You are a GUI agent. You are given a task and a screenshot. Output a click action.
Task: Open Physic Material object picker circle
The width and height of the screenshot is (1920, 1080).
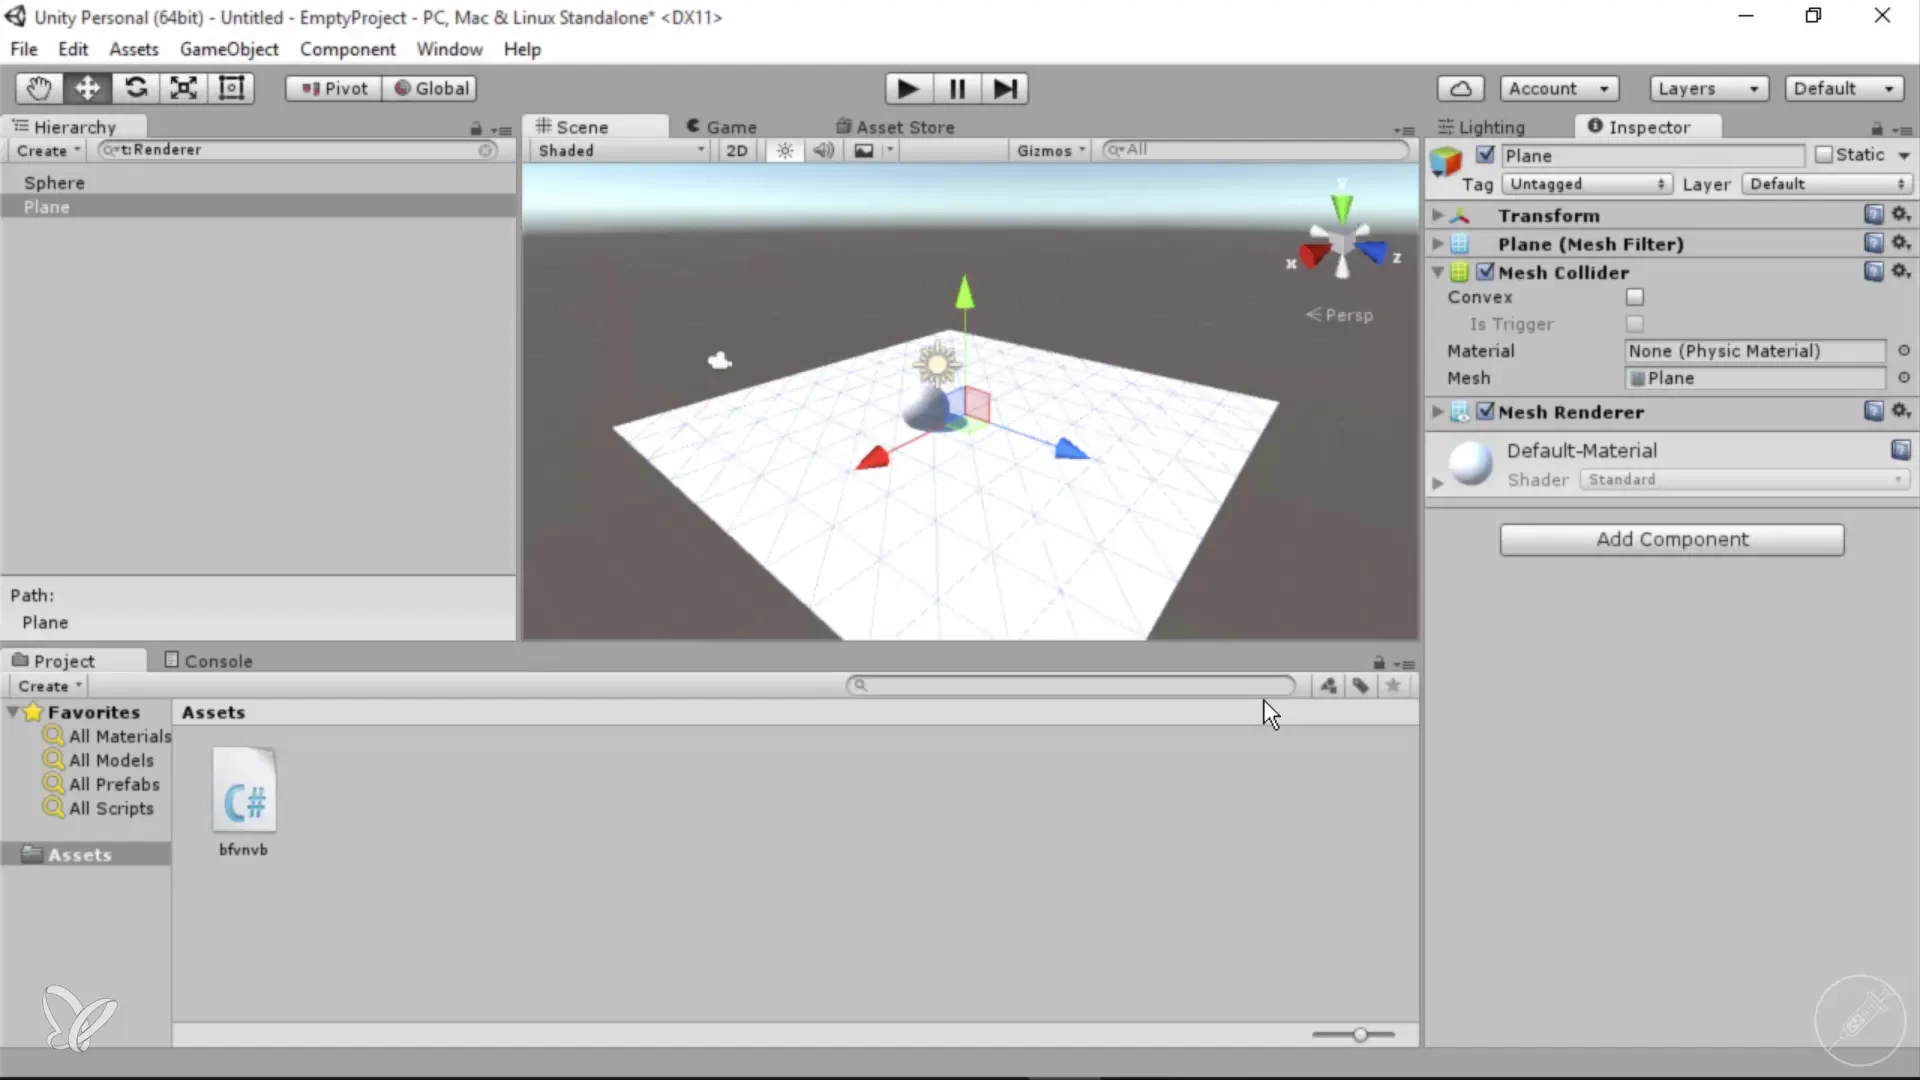[1904, 351]
